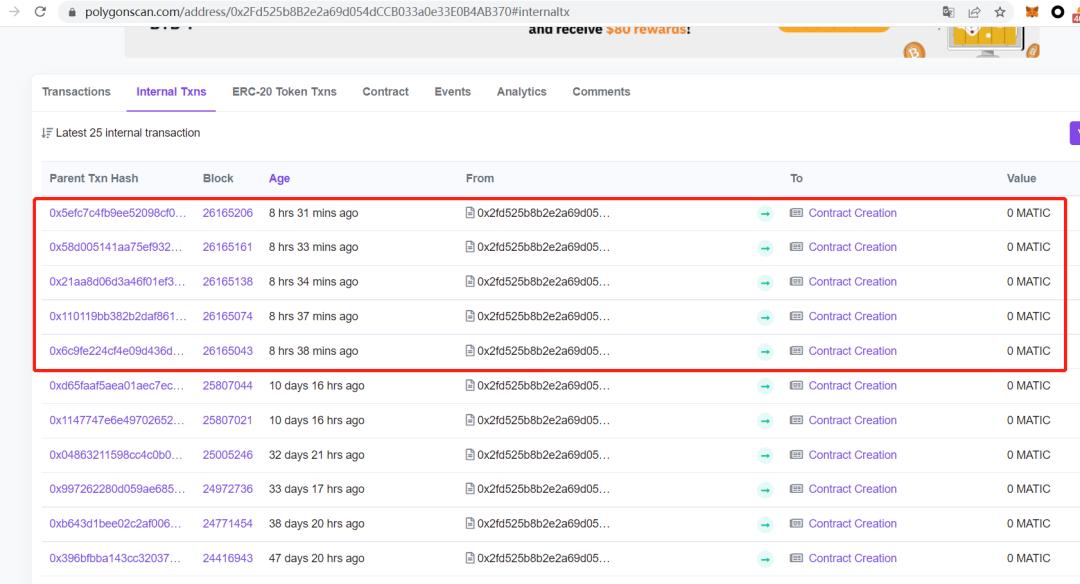View block 25807044
This screenshot has width=1080, height=584.
tap(227, 386)
